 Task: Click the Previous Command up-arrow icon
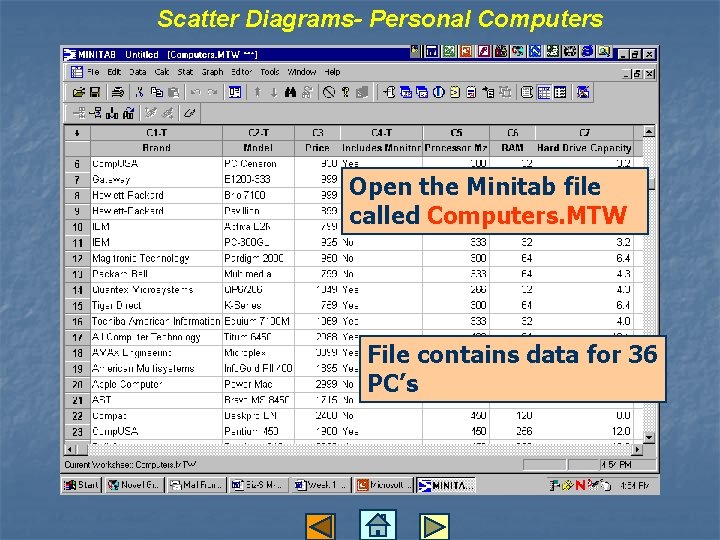[258, 93]
